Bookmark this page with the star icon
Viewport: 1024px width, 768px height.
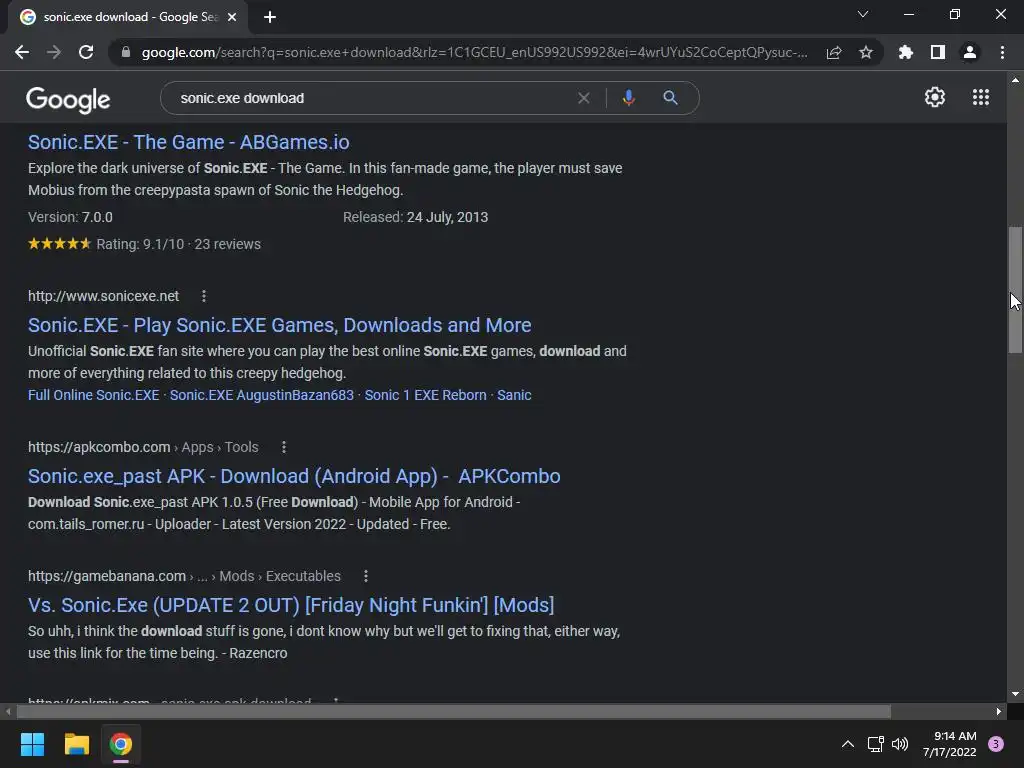pyautogui.click(x=866, y=52)
